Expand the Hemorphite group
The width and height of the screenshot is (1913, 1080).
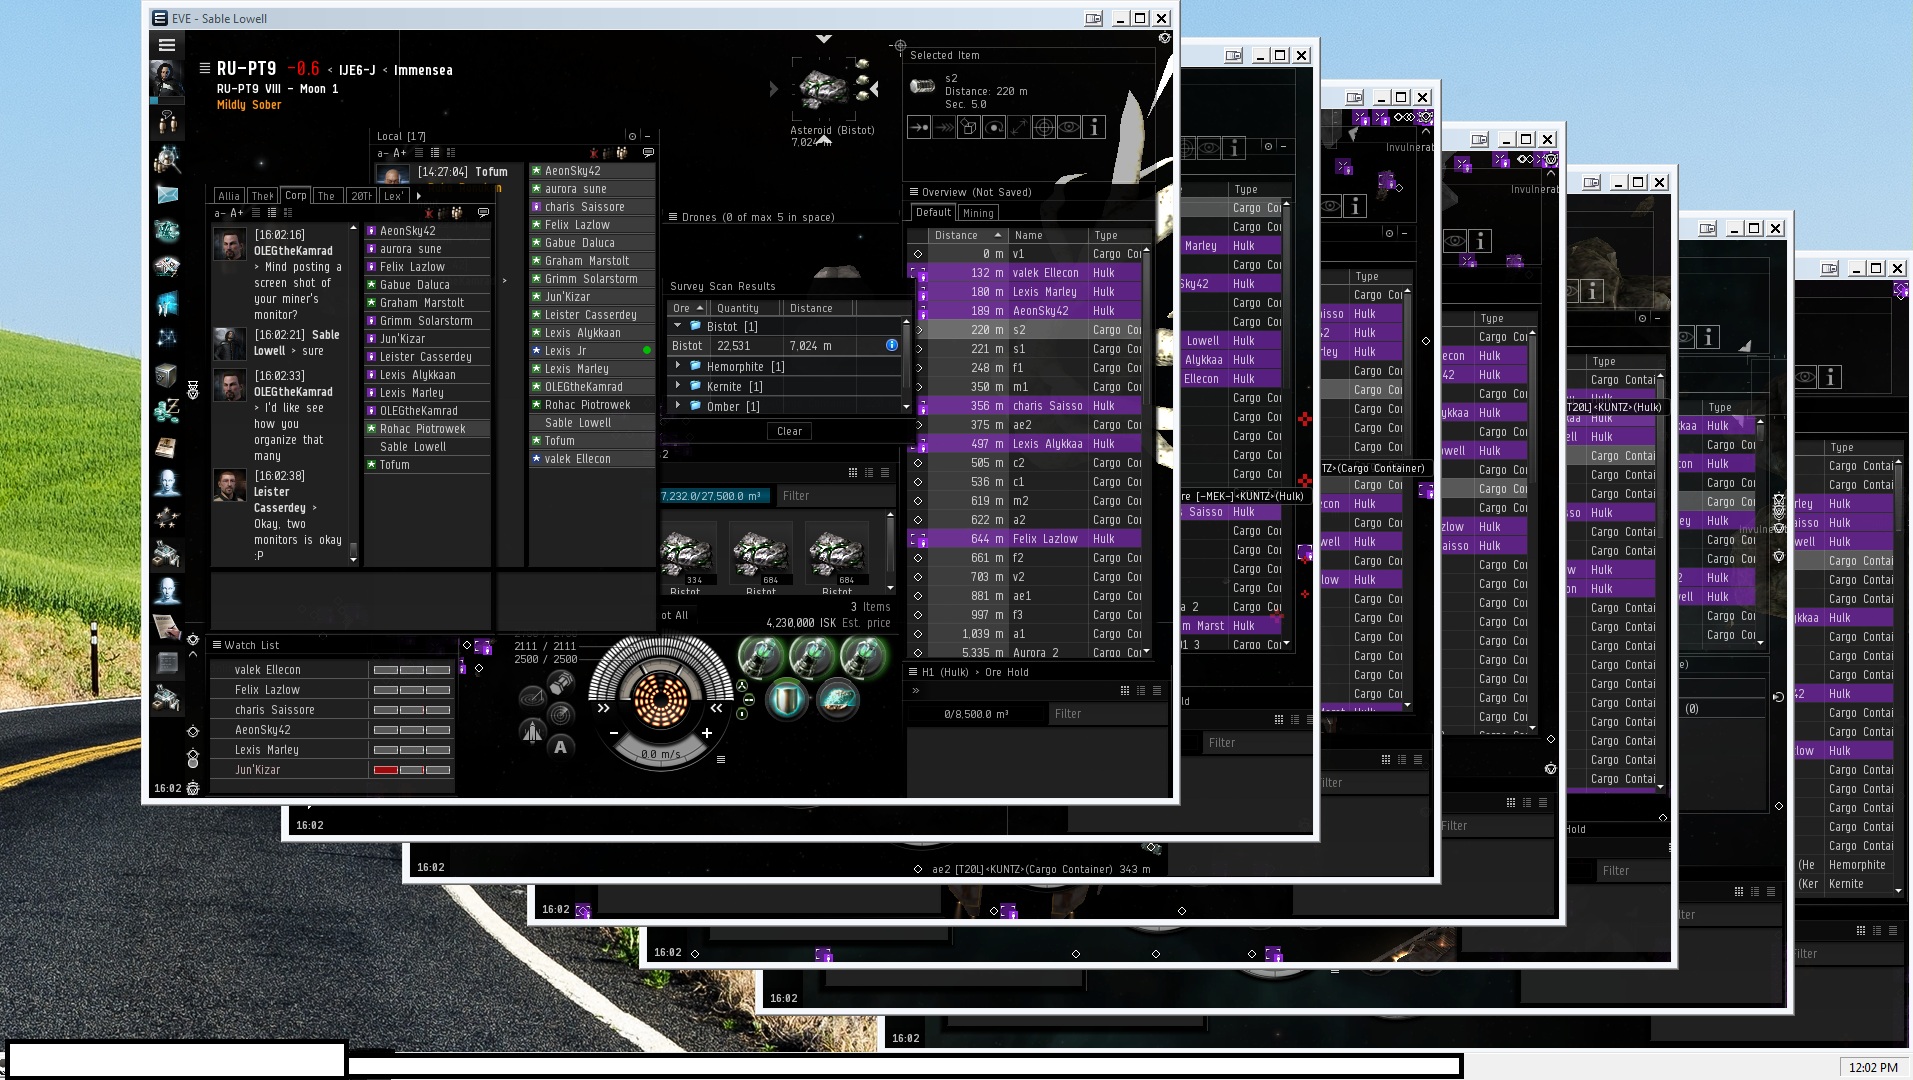tap(678, 366)
